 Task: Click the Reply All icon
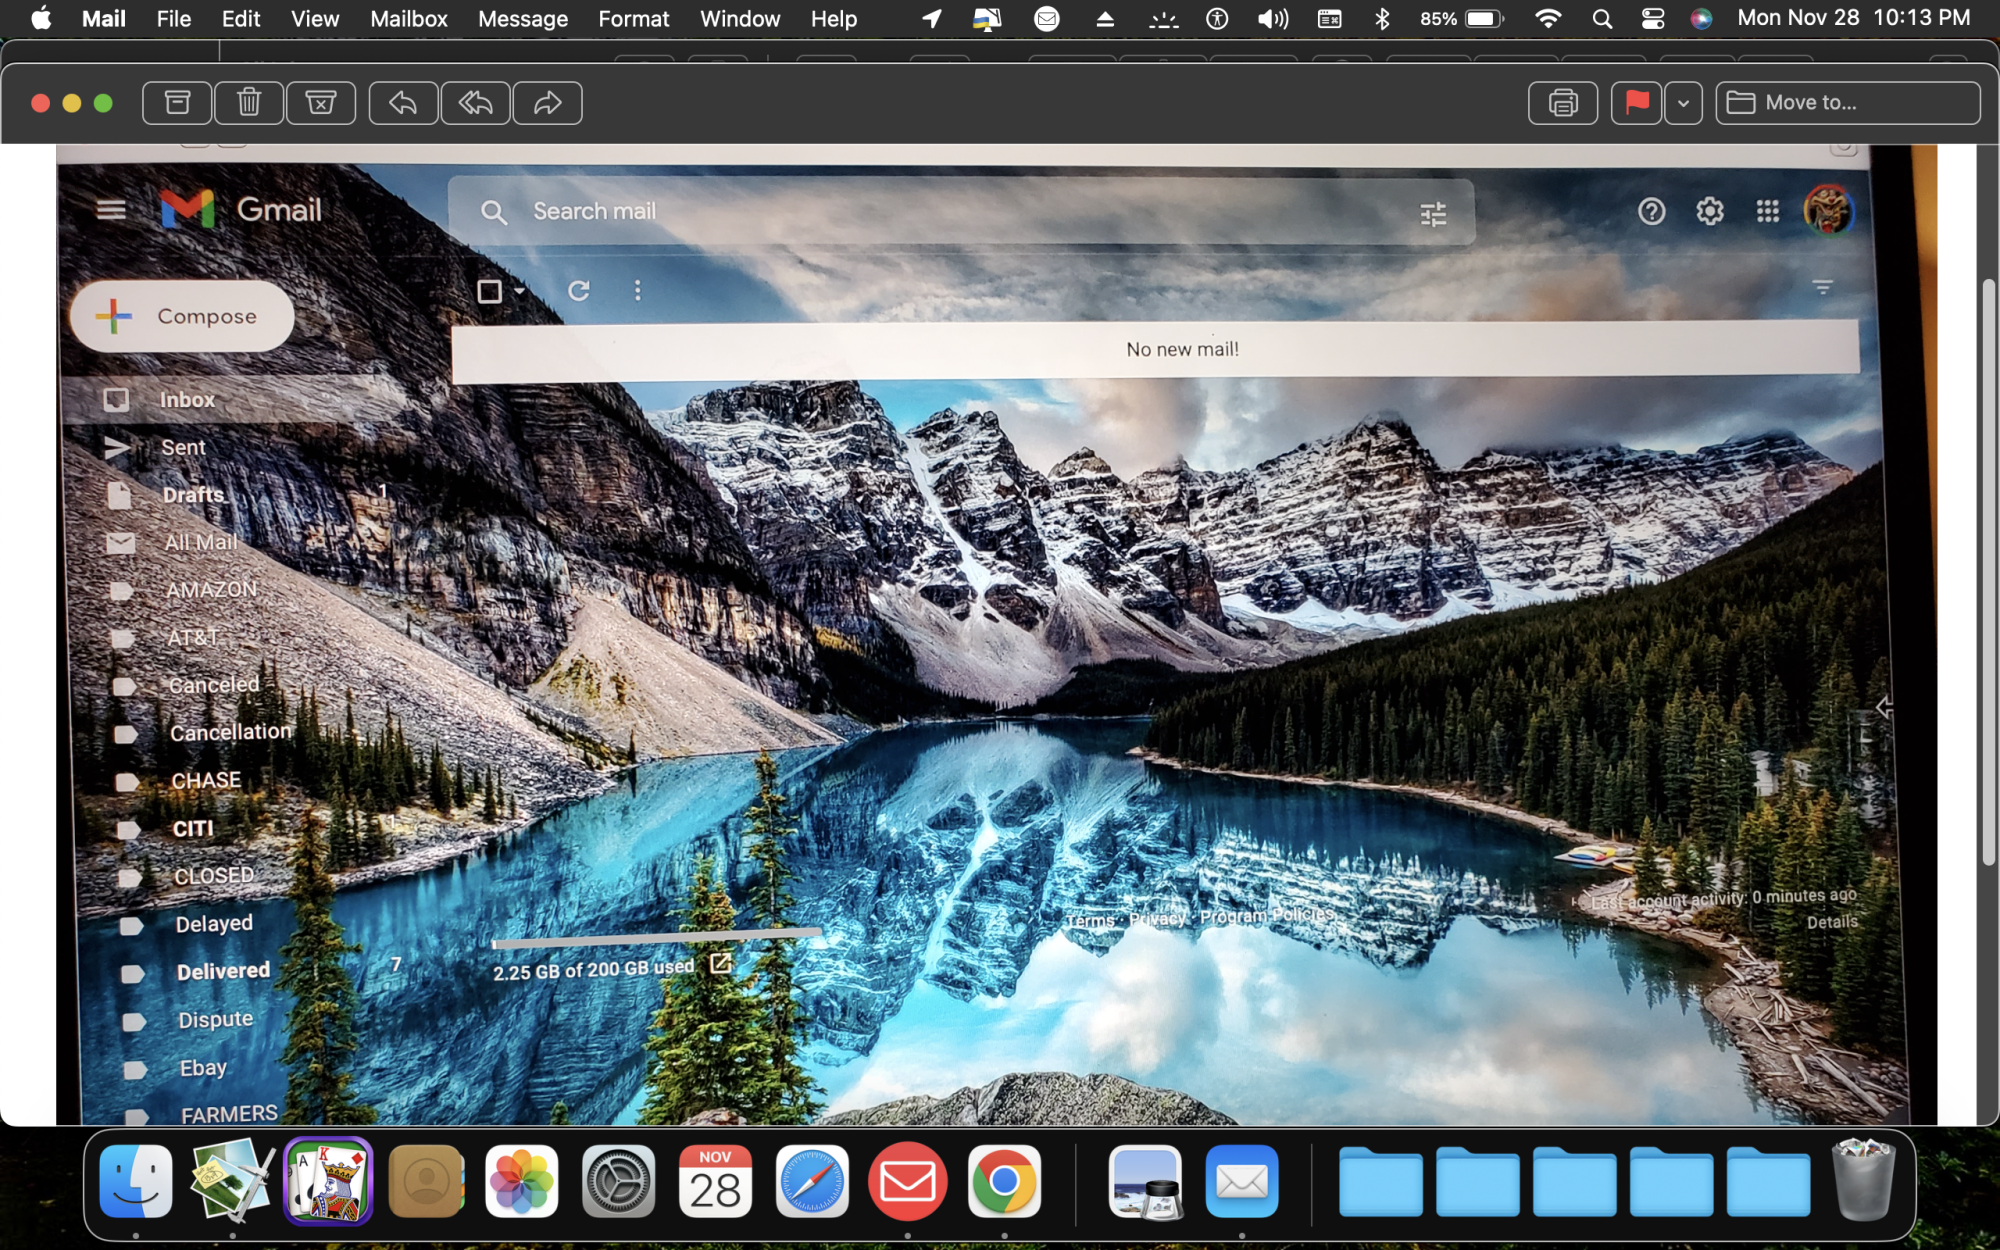pos(475,103)
